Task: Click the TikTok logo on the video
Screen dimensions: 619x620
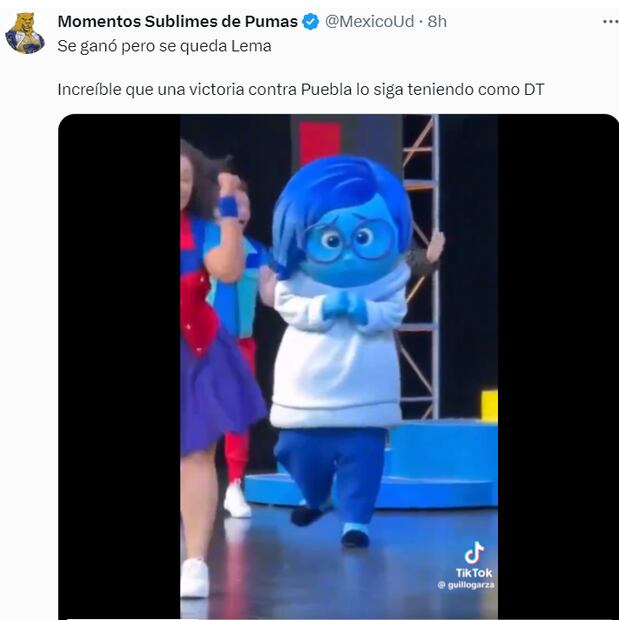Action: (x=474, y=553)
